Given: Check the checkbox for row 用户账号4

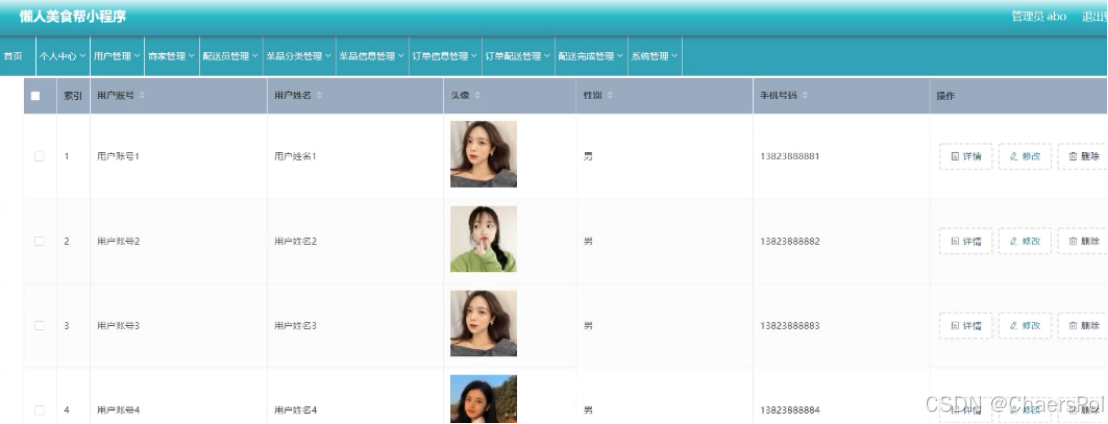Looking at the screenshot, I should click(x=39, y=411).
